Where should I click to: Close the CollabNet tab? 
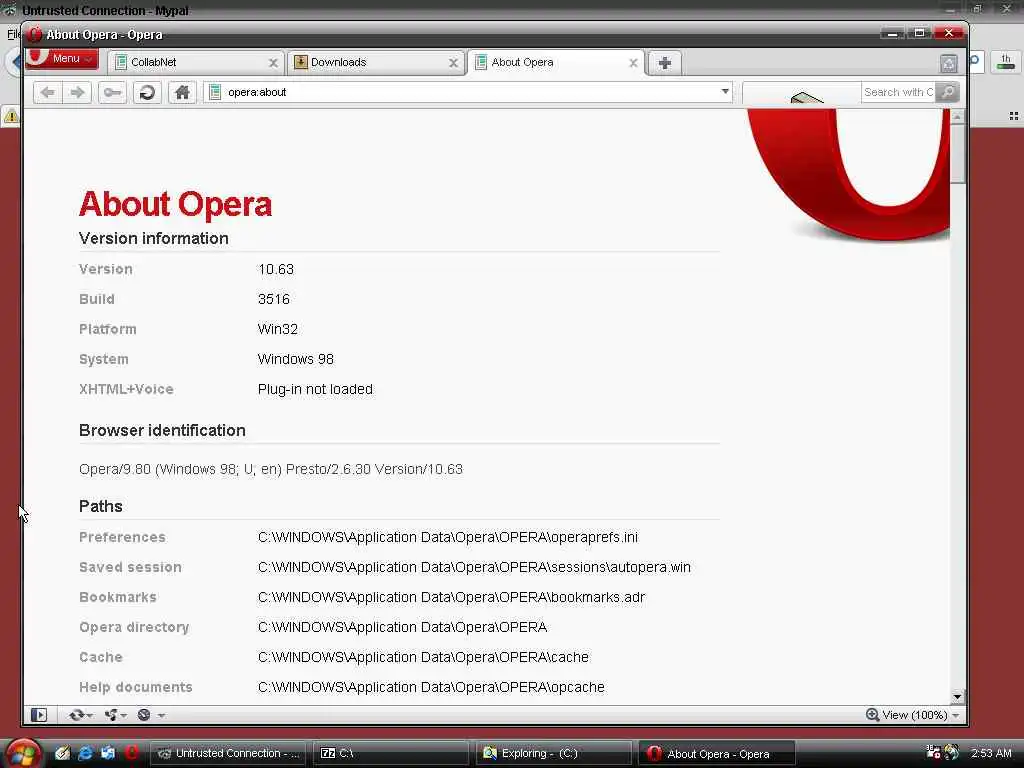pos(273,63)
